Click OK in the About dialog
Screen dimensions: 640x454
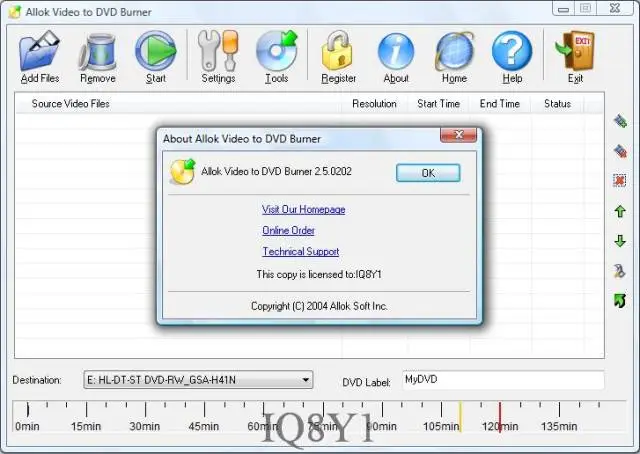[x=428, y=173]
